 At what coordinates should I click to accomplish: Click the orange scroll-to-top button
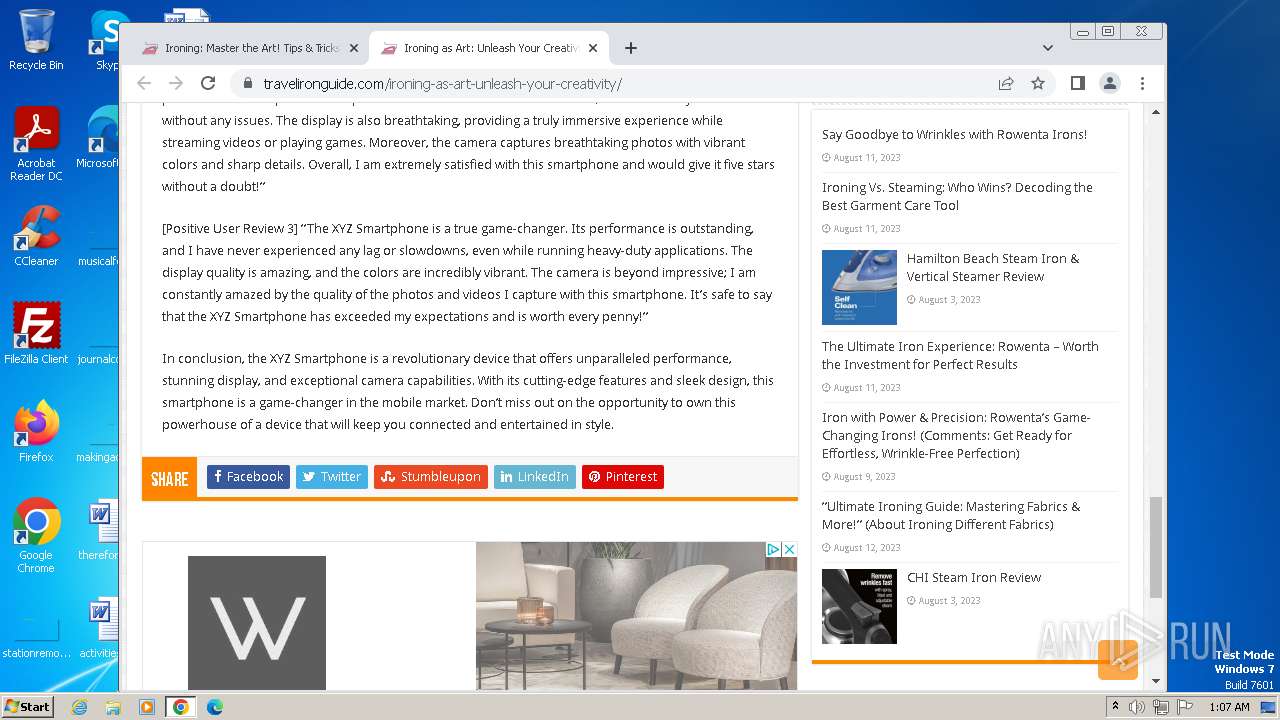pyautogui.click(x=1118, y=660)
